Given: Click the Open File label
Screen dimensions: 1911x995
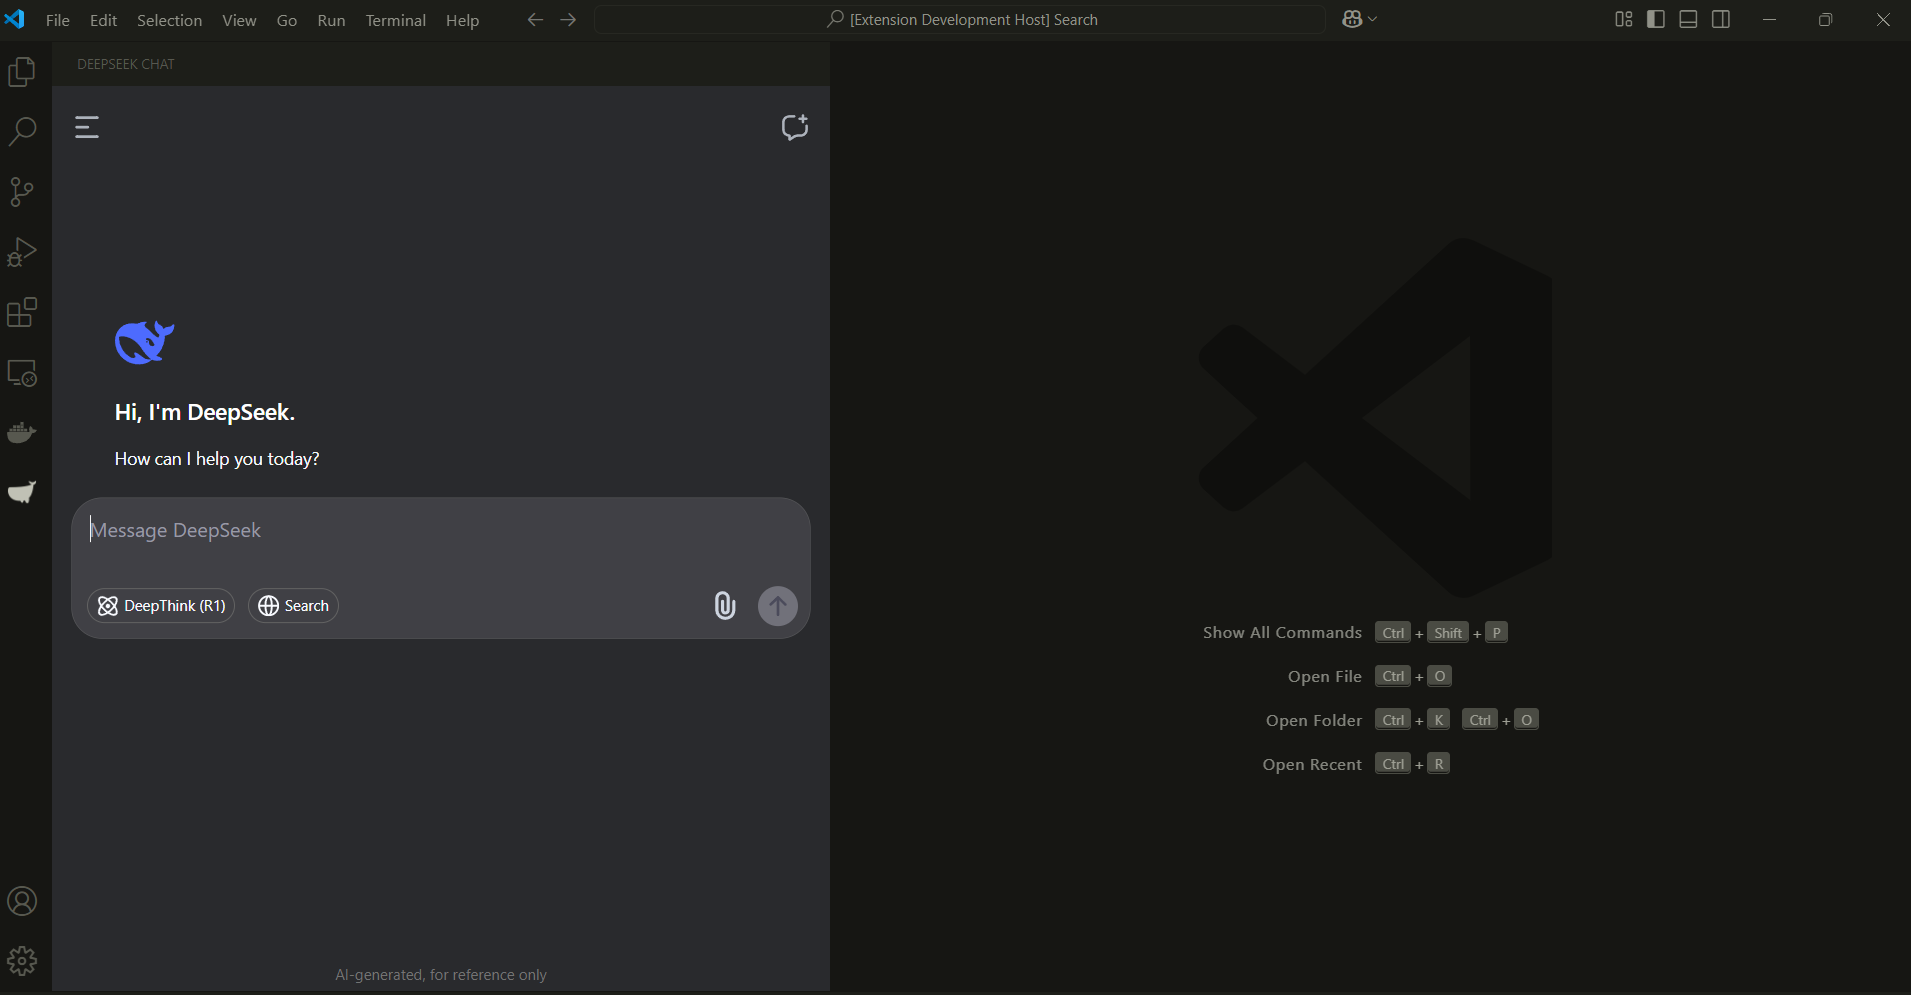Looking at the screenshot, I should tap(1325, 677).
